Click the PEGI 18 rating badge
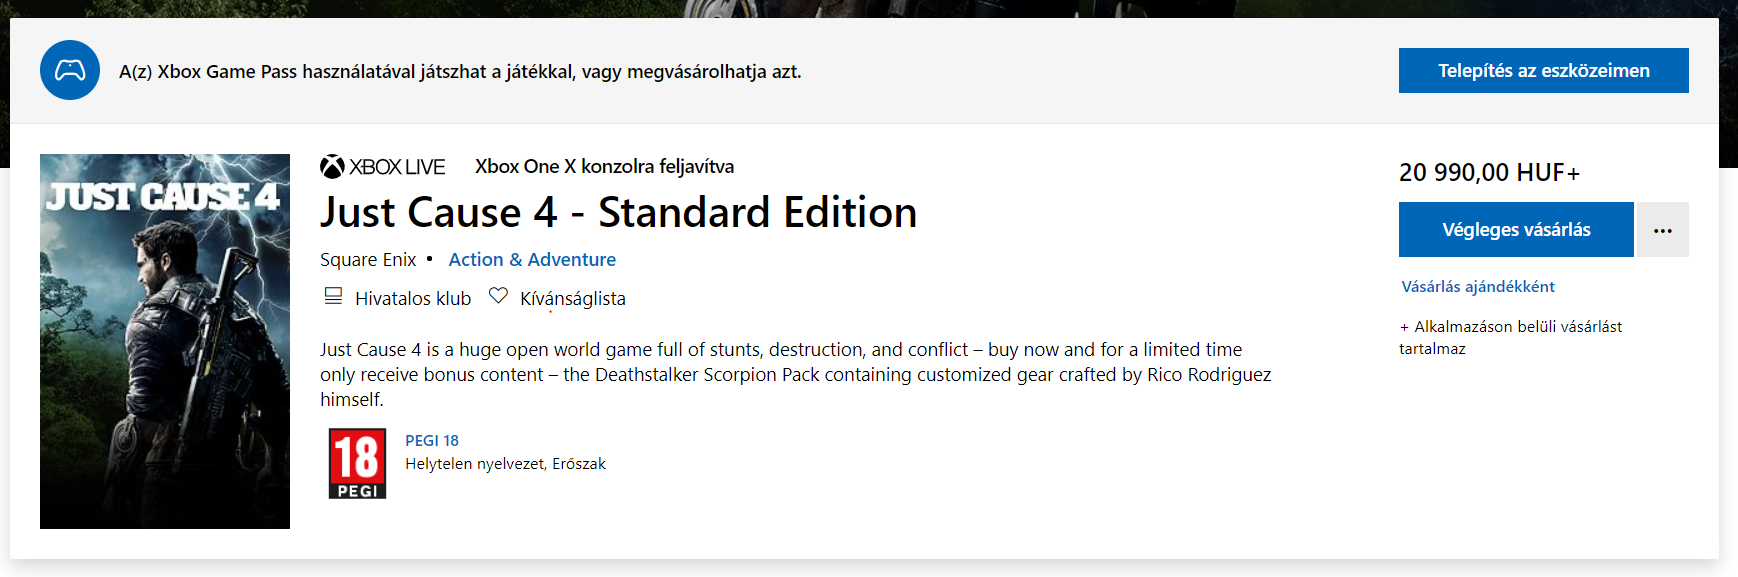The image size is (1738, 577). click(x=357, y=463)
